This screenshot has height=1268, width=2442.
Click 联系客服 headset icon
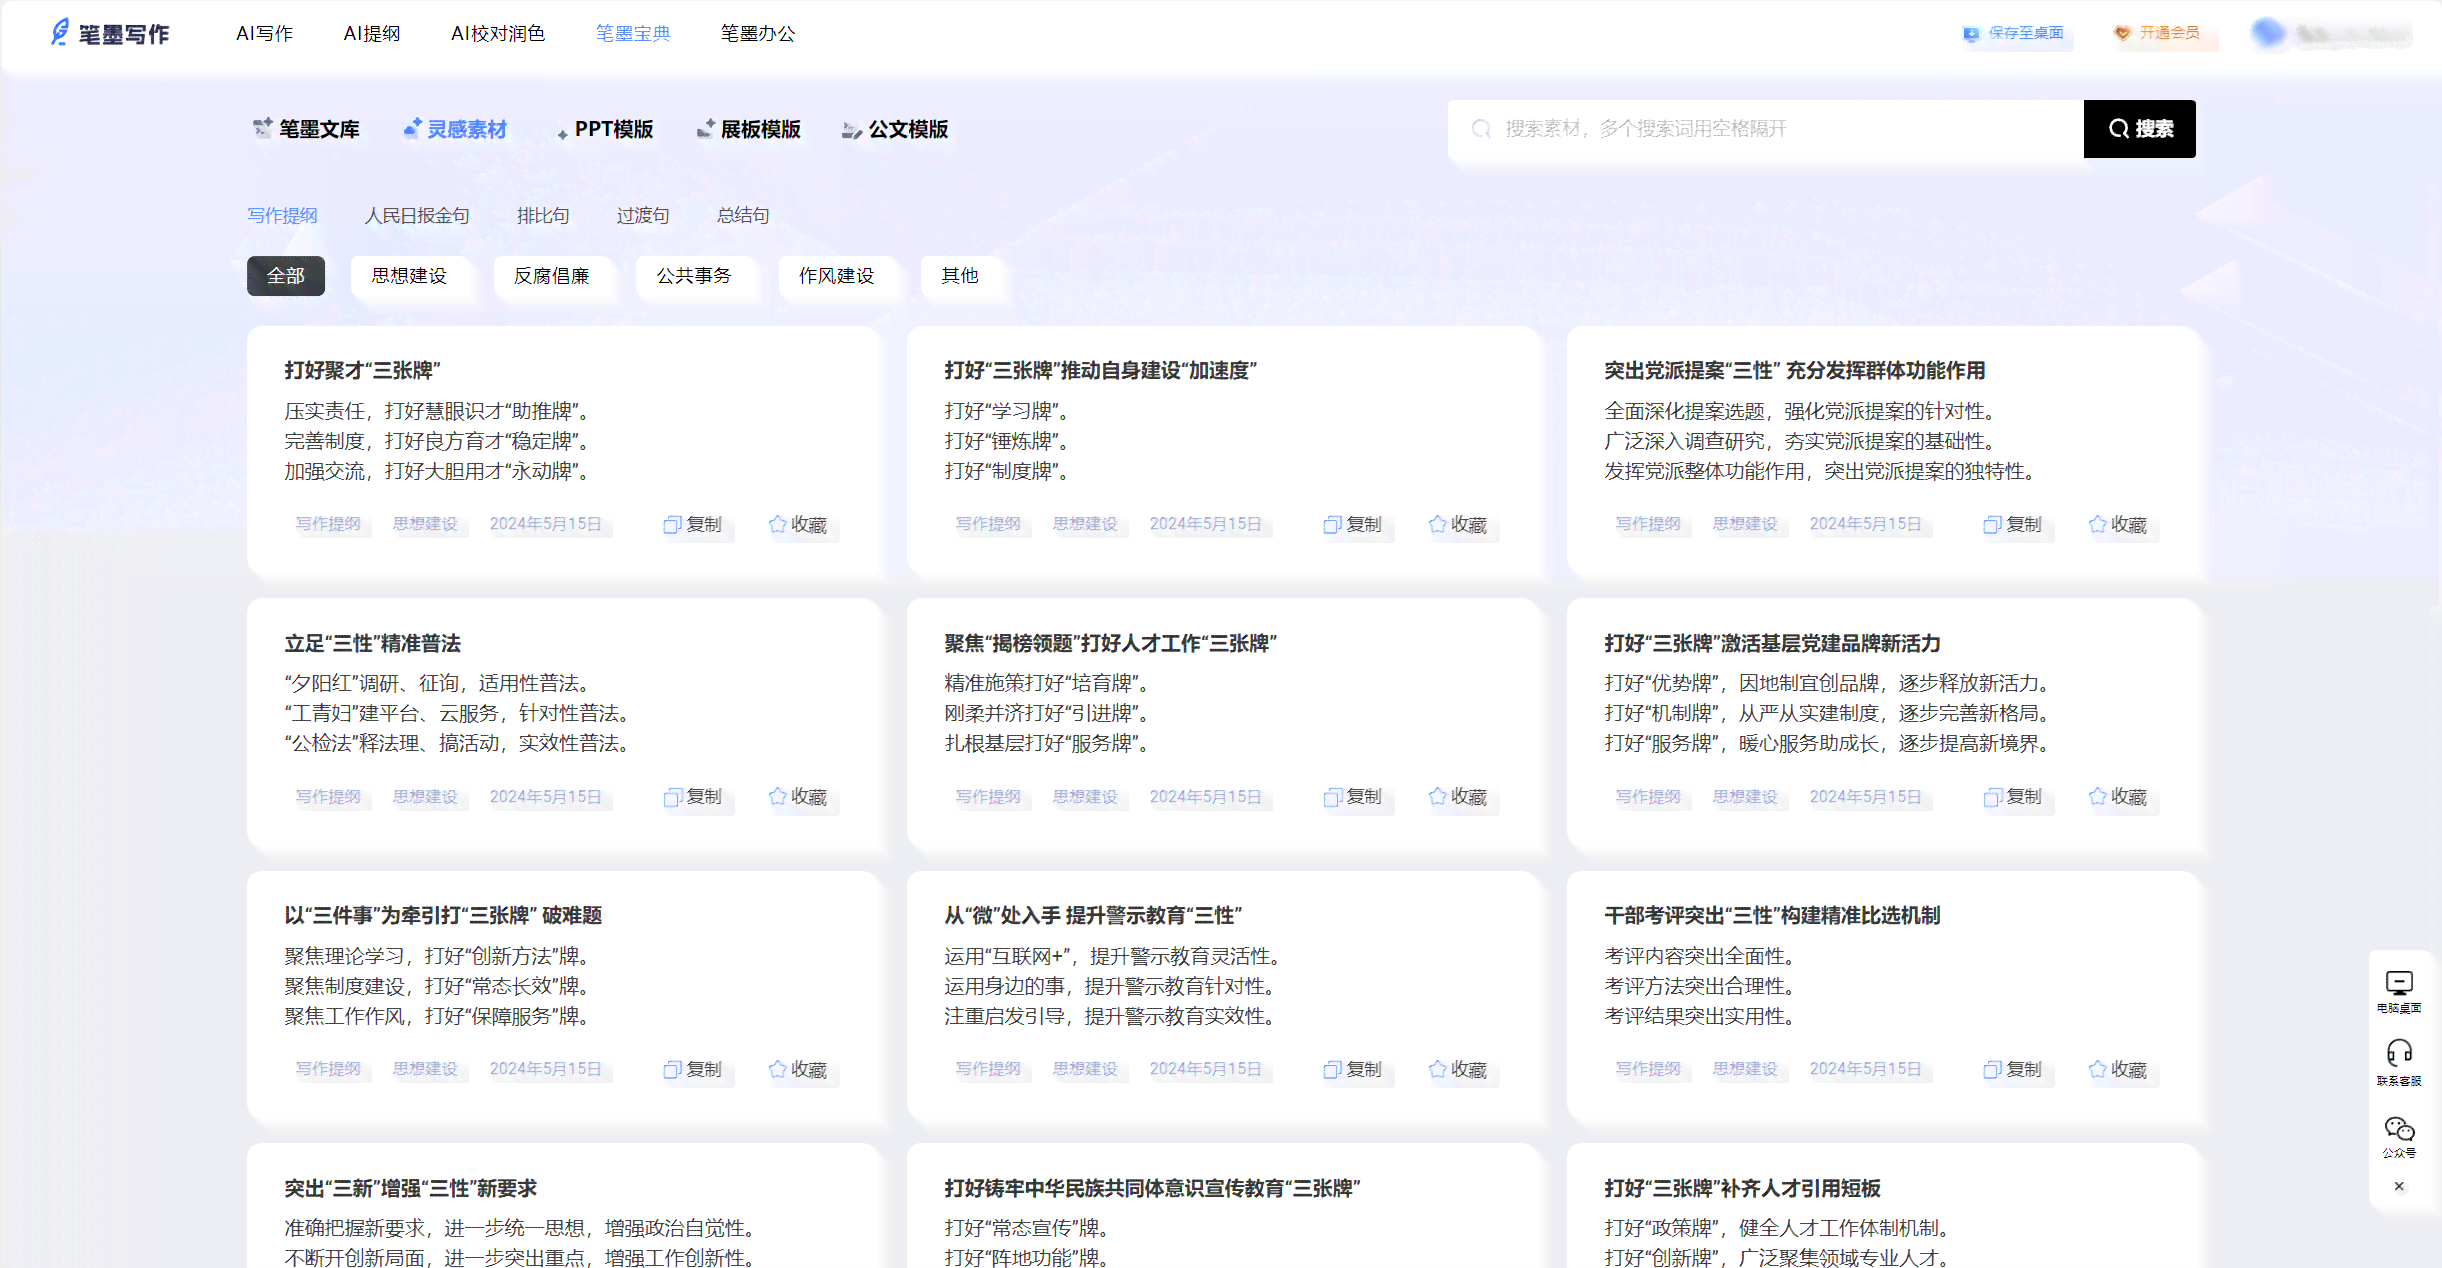click(x=2399, y=1062)
